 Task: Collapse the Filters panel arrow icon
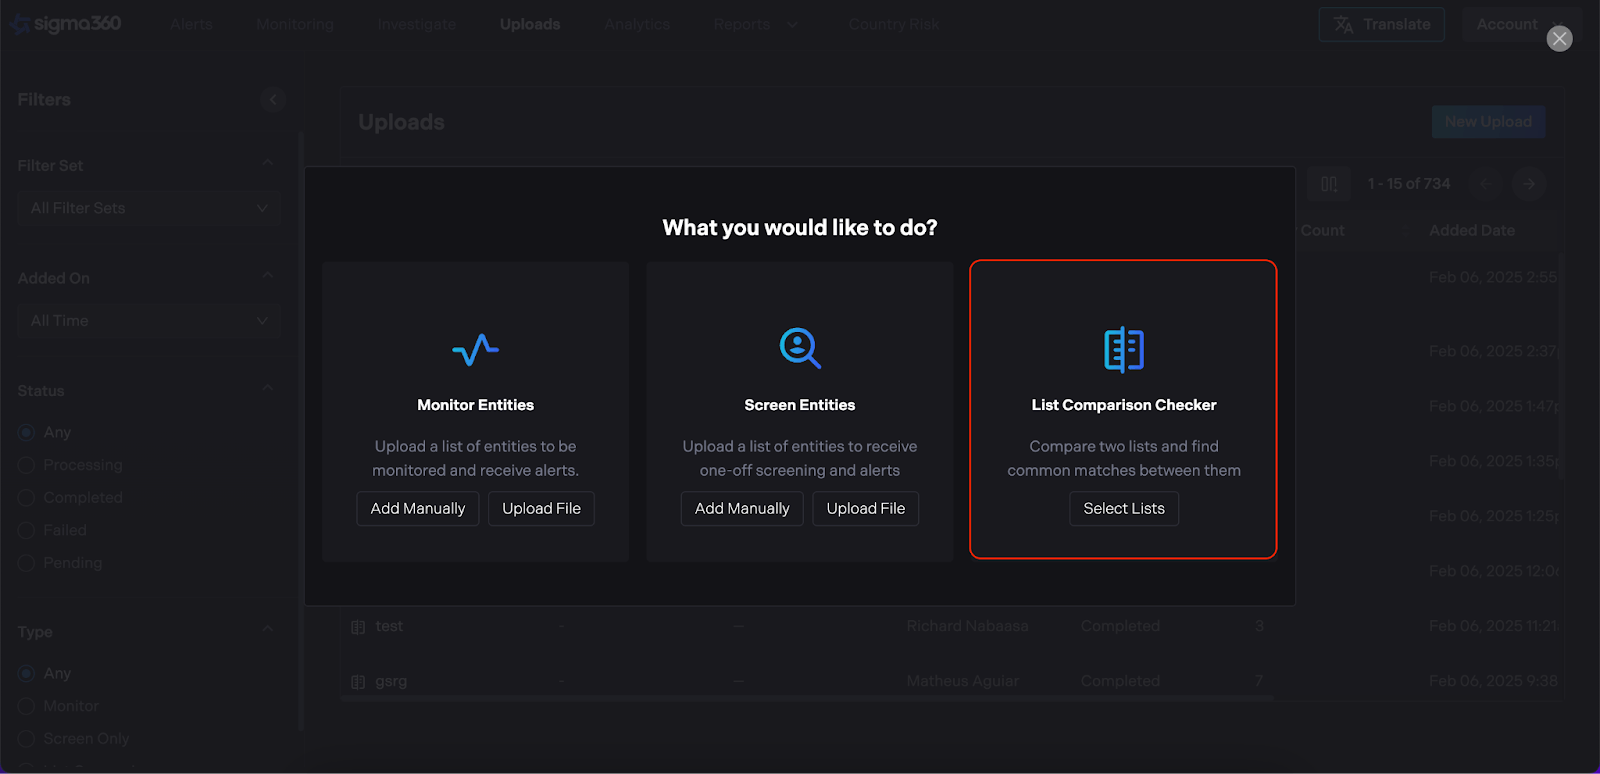pos(273,99)
